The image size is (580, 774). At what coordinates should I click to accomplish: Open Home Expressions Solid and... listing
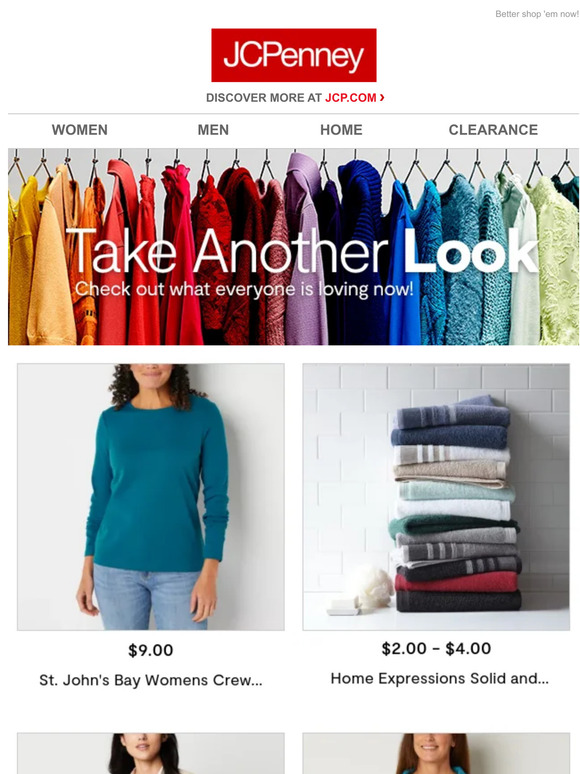click(x=439, y=679)
